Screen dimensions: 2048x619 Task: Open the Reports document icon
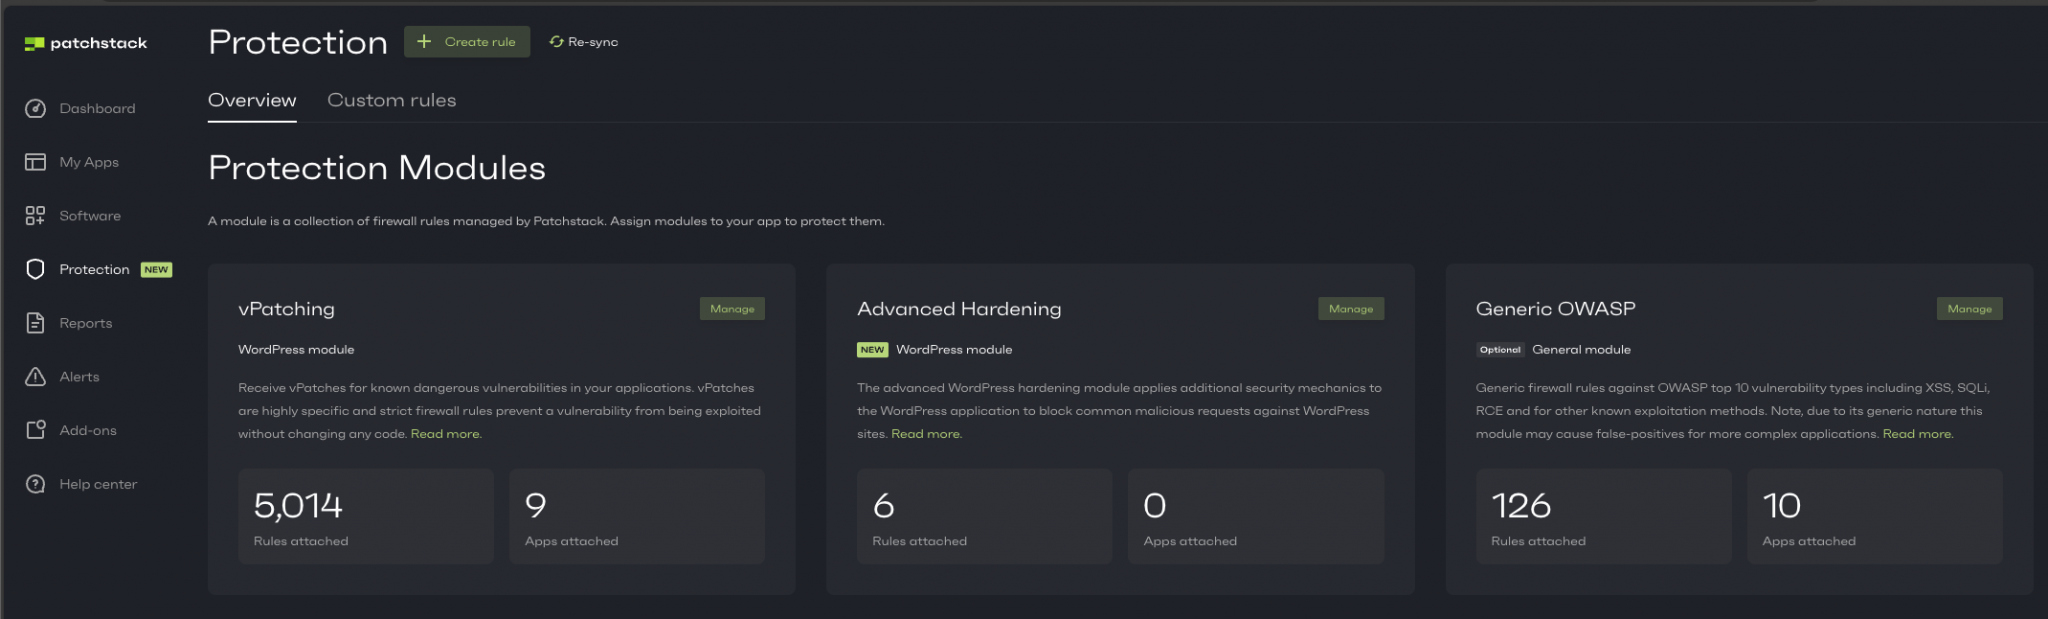(35, 323)
